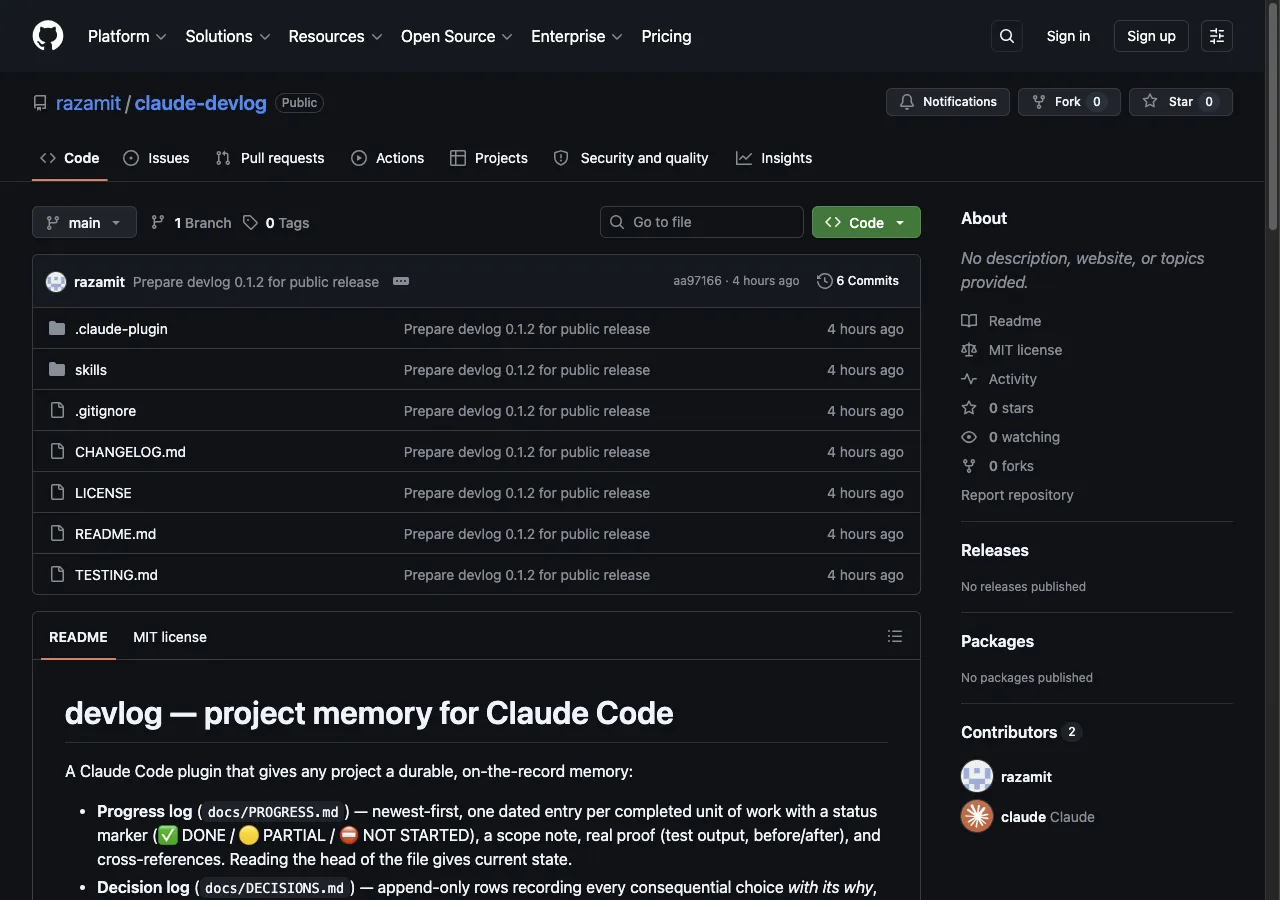
Task: Focus the Go to file field
Action: pyautogui.click(x=702, y=222)
